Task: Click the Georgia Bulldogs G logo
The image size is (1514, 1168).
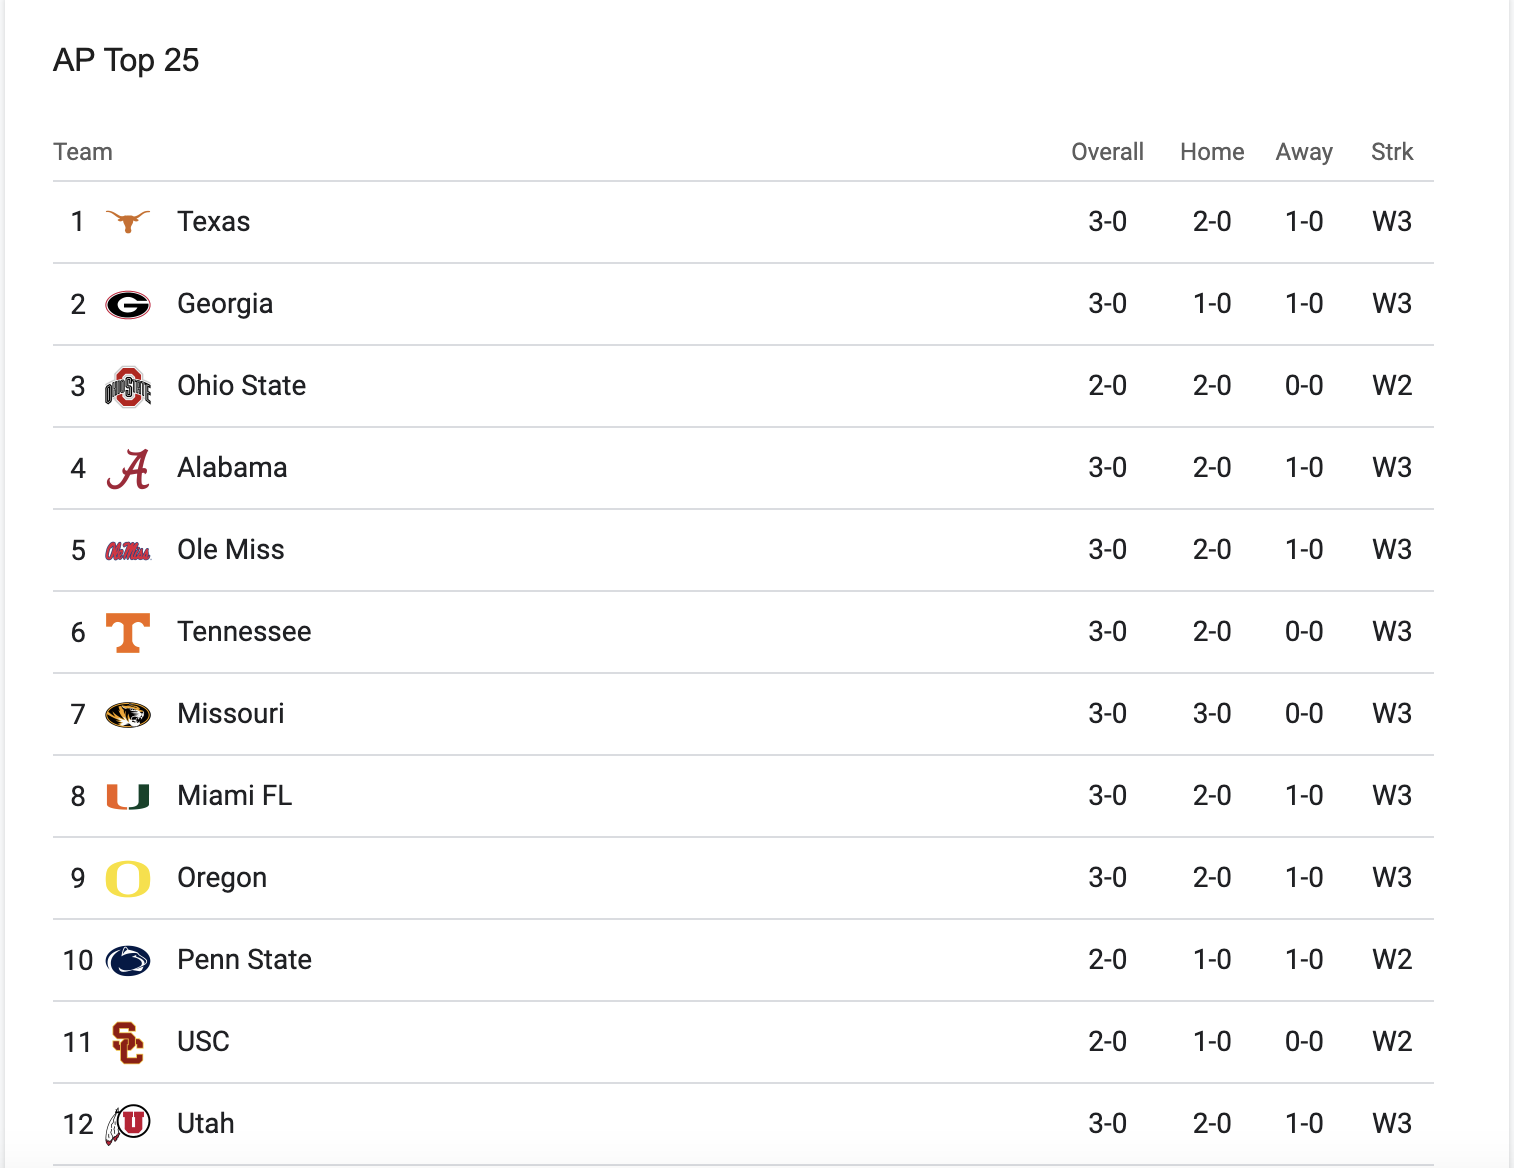Action: pos(128,304)
